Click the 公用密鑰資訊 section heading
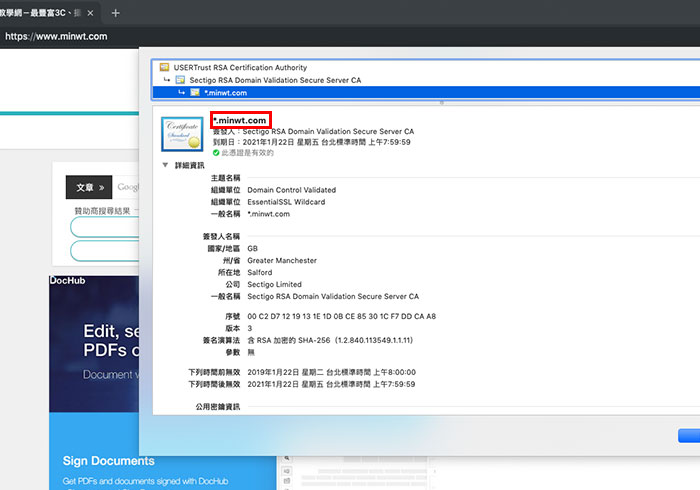 click(x=217, y=407)
